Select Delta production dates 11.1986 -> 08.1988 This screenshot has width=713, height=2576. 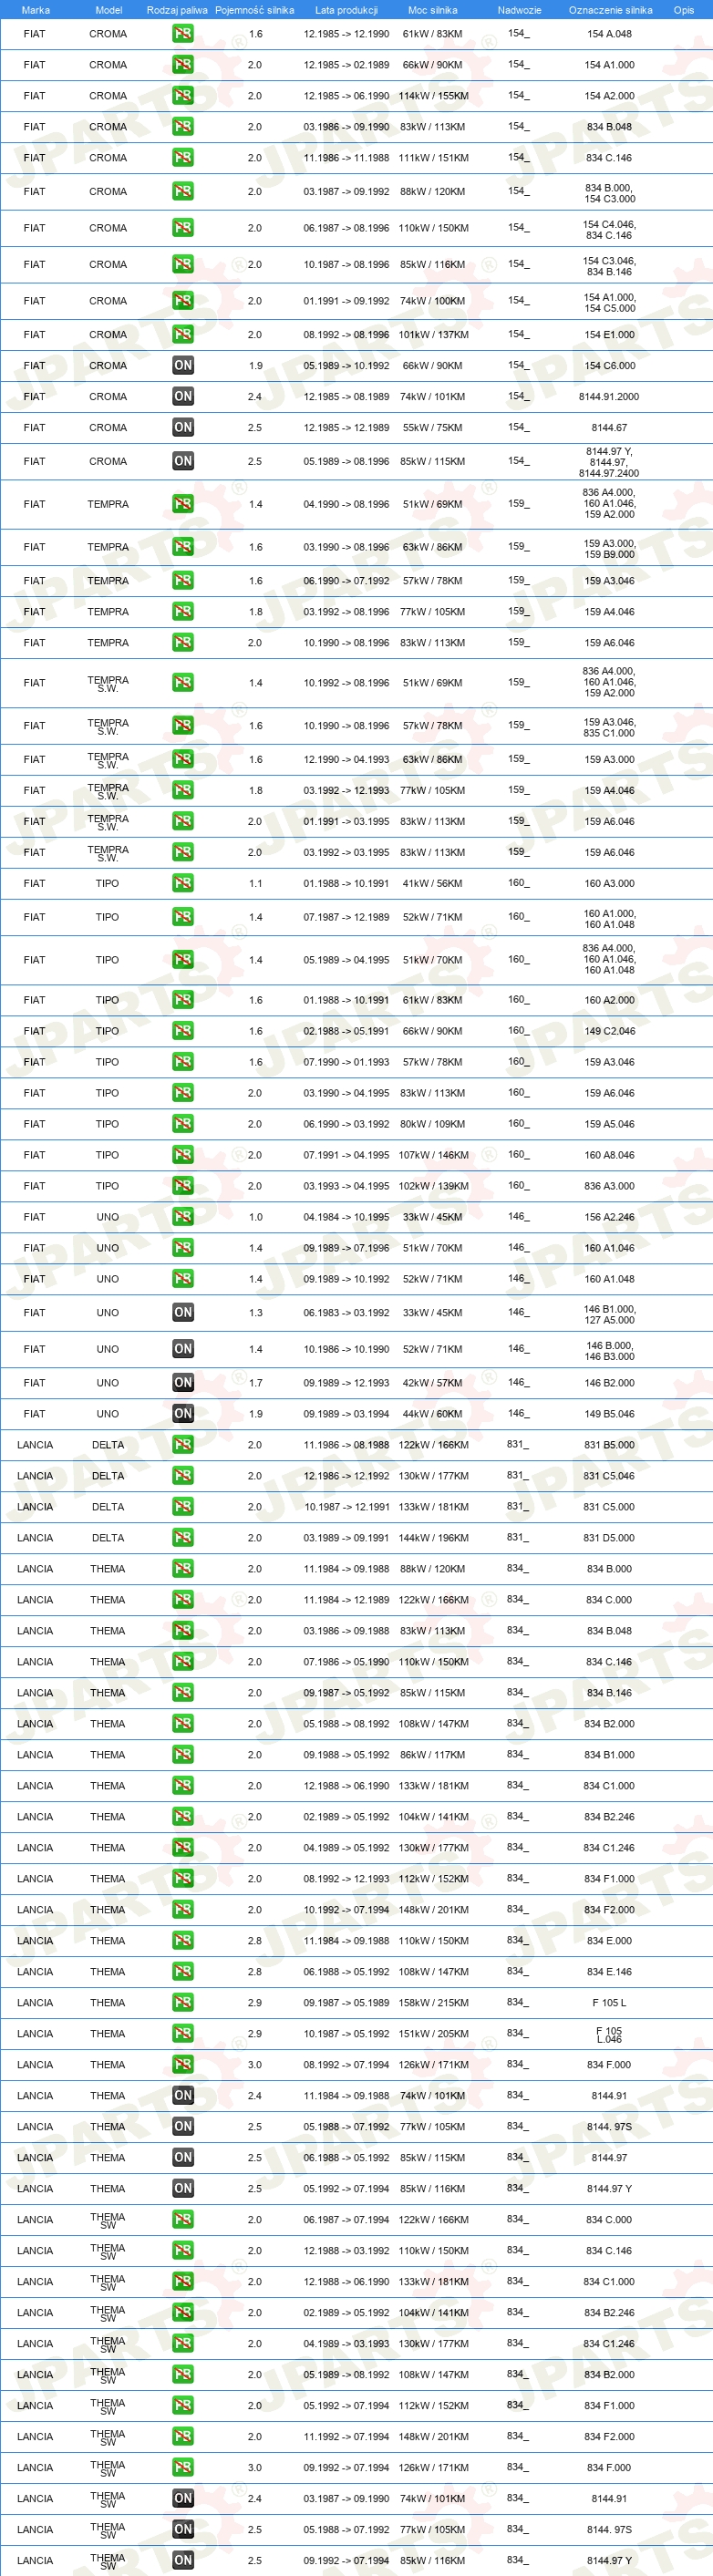tap(346, 1445)
